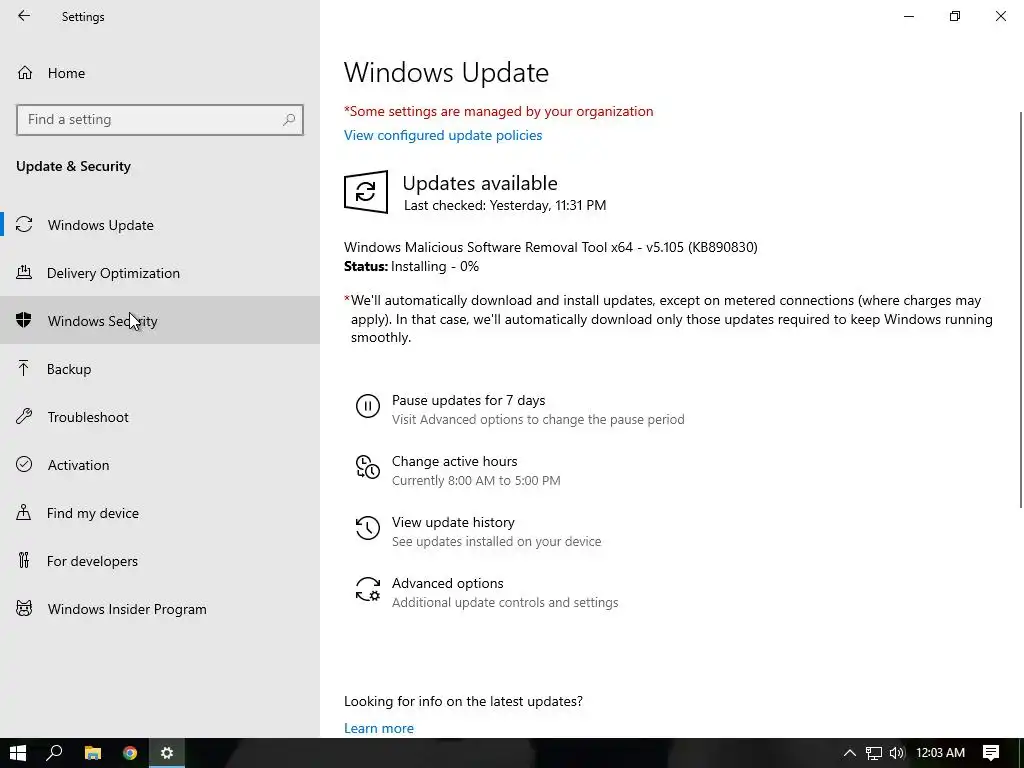Open File Explorer from the taskbar
Viewport: 1024px width, 768px height.
coord(93,753)
